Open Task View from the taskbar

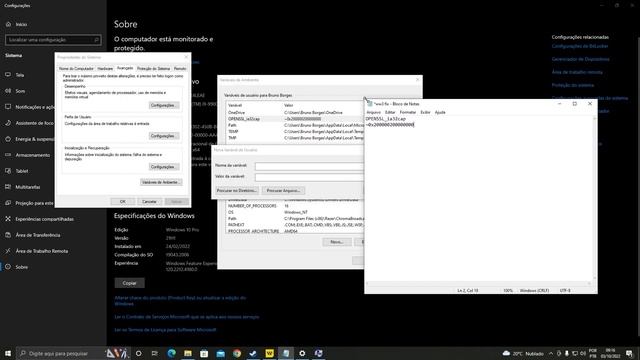(155, 353)
